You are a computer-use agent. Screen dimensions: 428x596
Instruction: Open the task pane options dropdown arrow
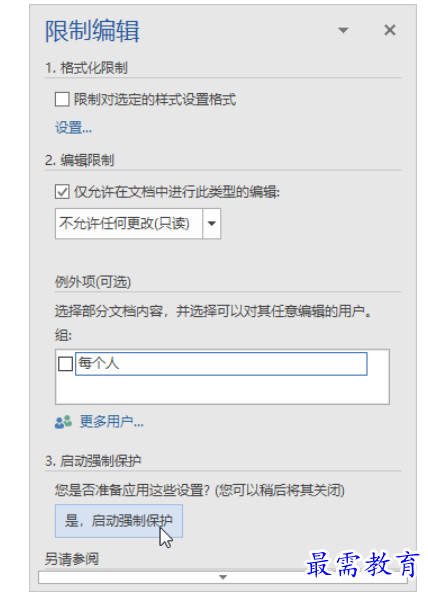point(343,30)
